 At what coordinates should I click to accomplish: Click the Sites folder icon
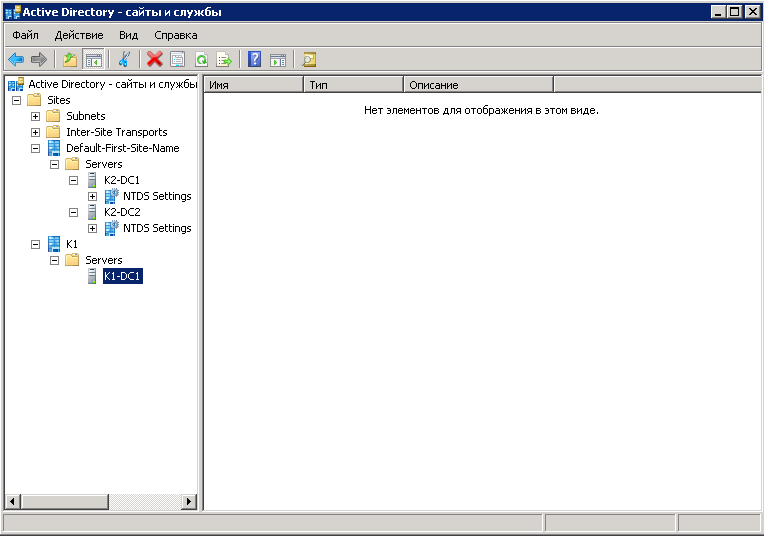coord(35,100)
